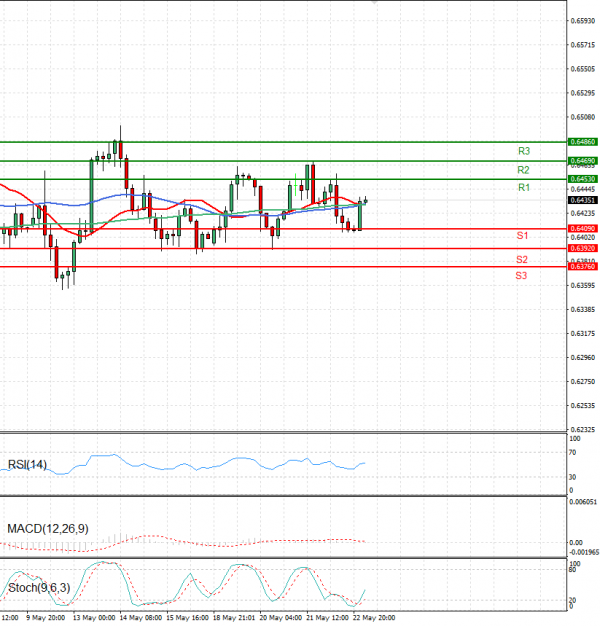Select the S3 support label

click(x=522, y=275)
